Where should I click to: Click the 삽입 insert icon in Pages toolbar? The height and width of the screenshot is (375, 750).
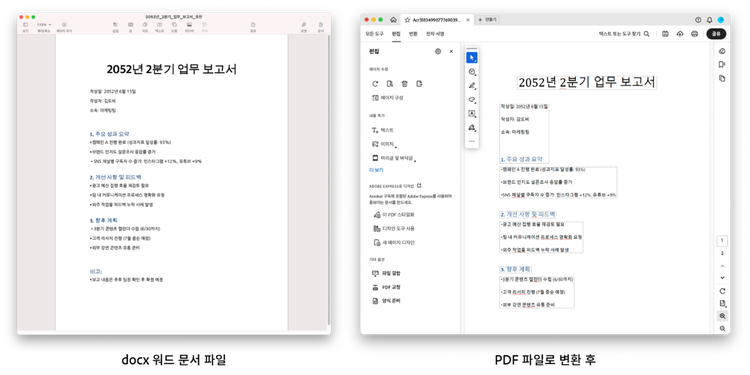[115, 24]
